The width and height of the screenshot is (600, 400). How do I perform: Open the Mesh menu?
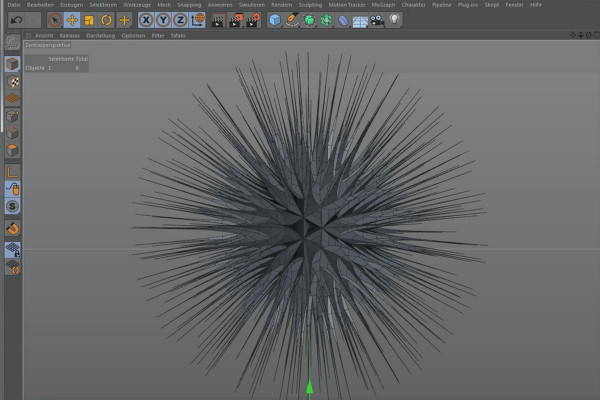coord(164,5)
